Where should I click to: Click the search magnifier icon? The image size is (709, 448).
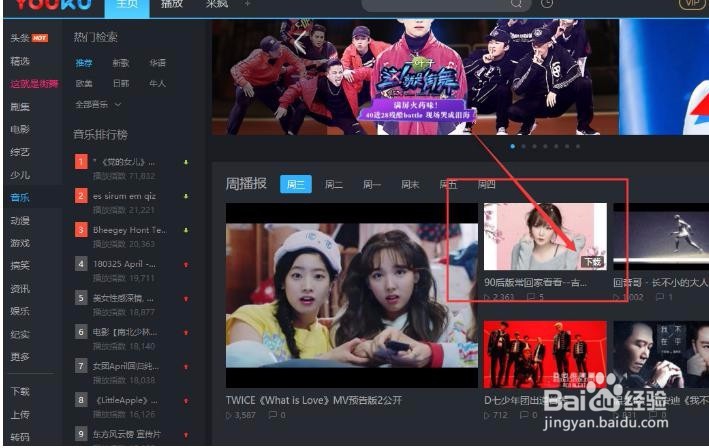click(x=516, y=4)
